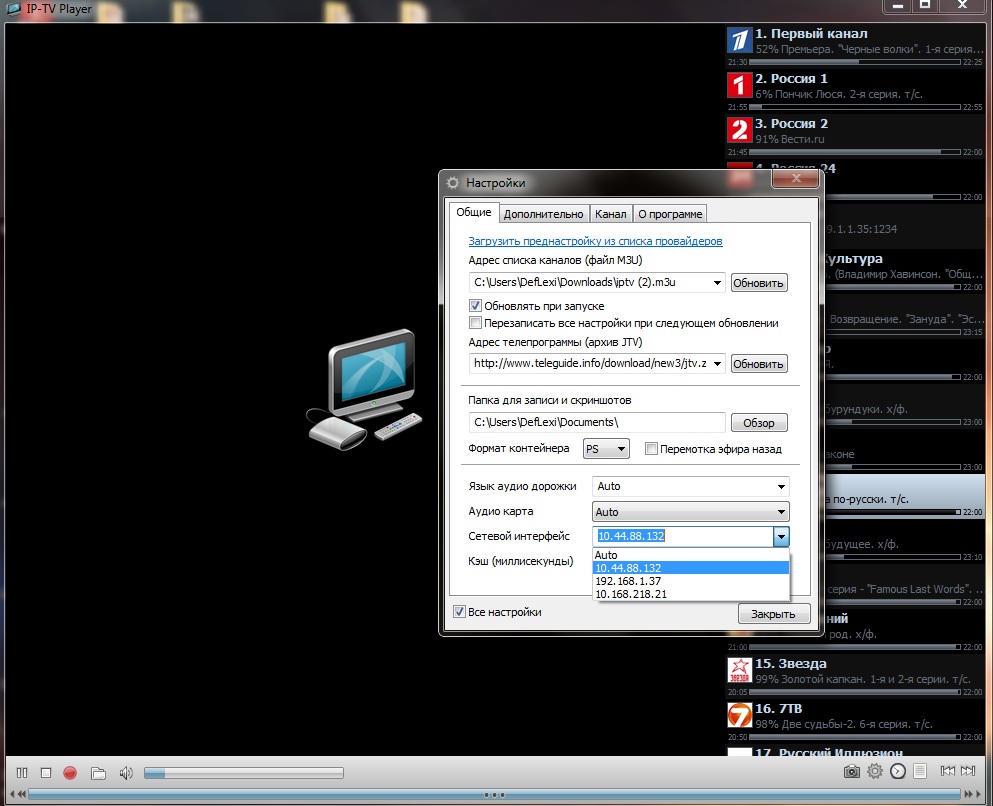Viewport: 993px width, 806px height.
Task: Click the IP-TV Player title bar icon
Action: pos(13,9)
